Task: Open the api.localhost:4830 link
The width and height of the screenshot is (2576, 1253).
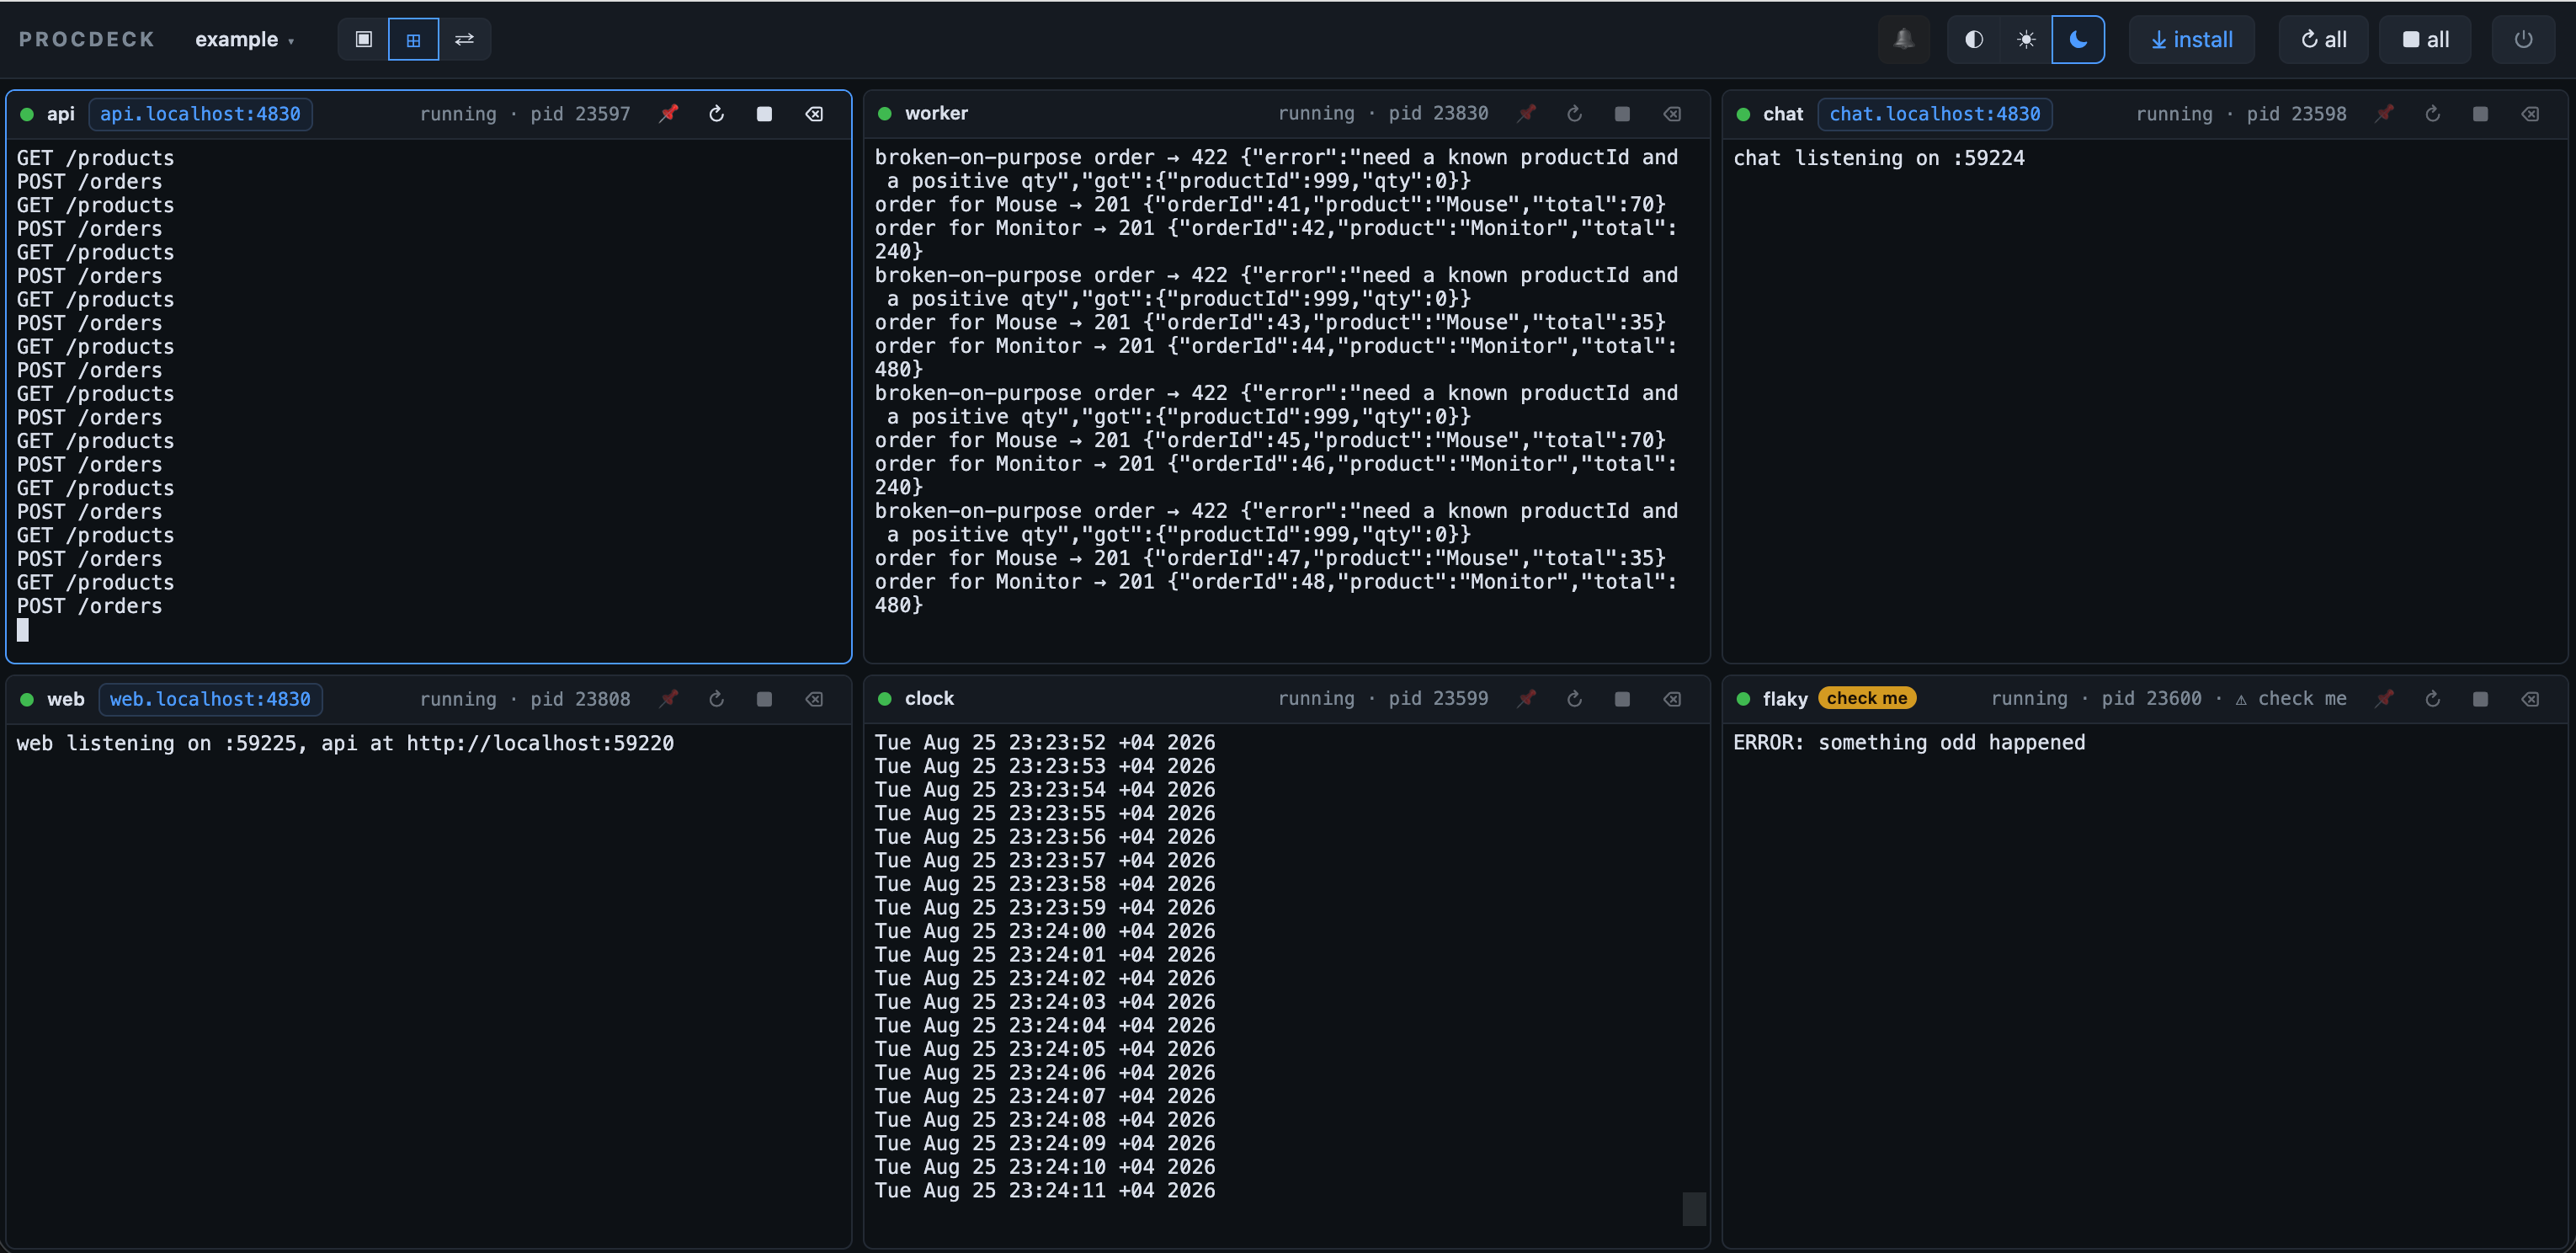Action: [200, 113]
